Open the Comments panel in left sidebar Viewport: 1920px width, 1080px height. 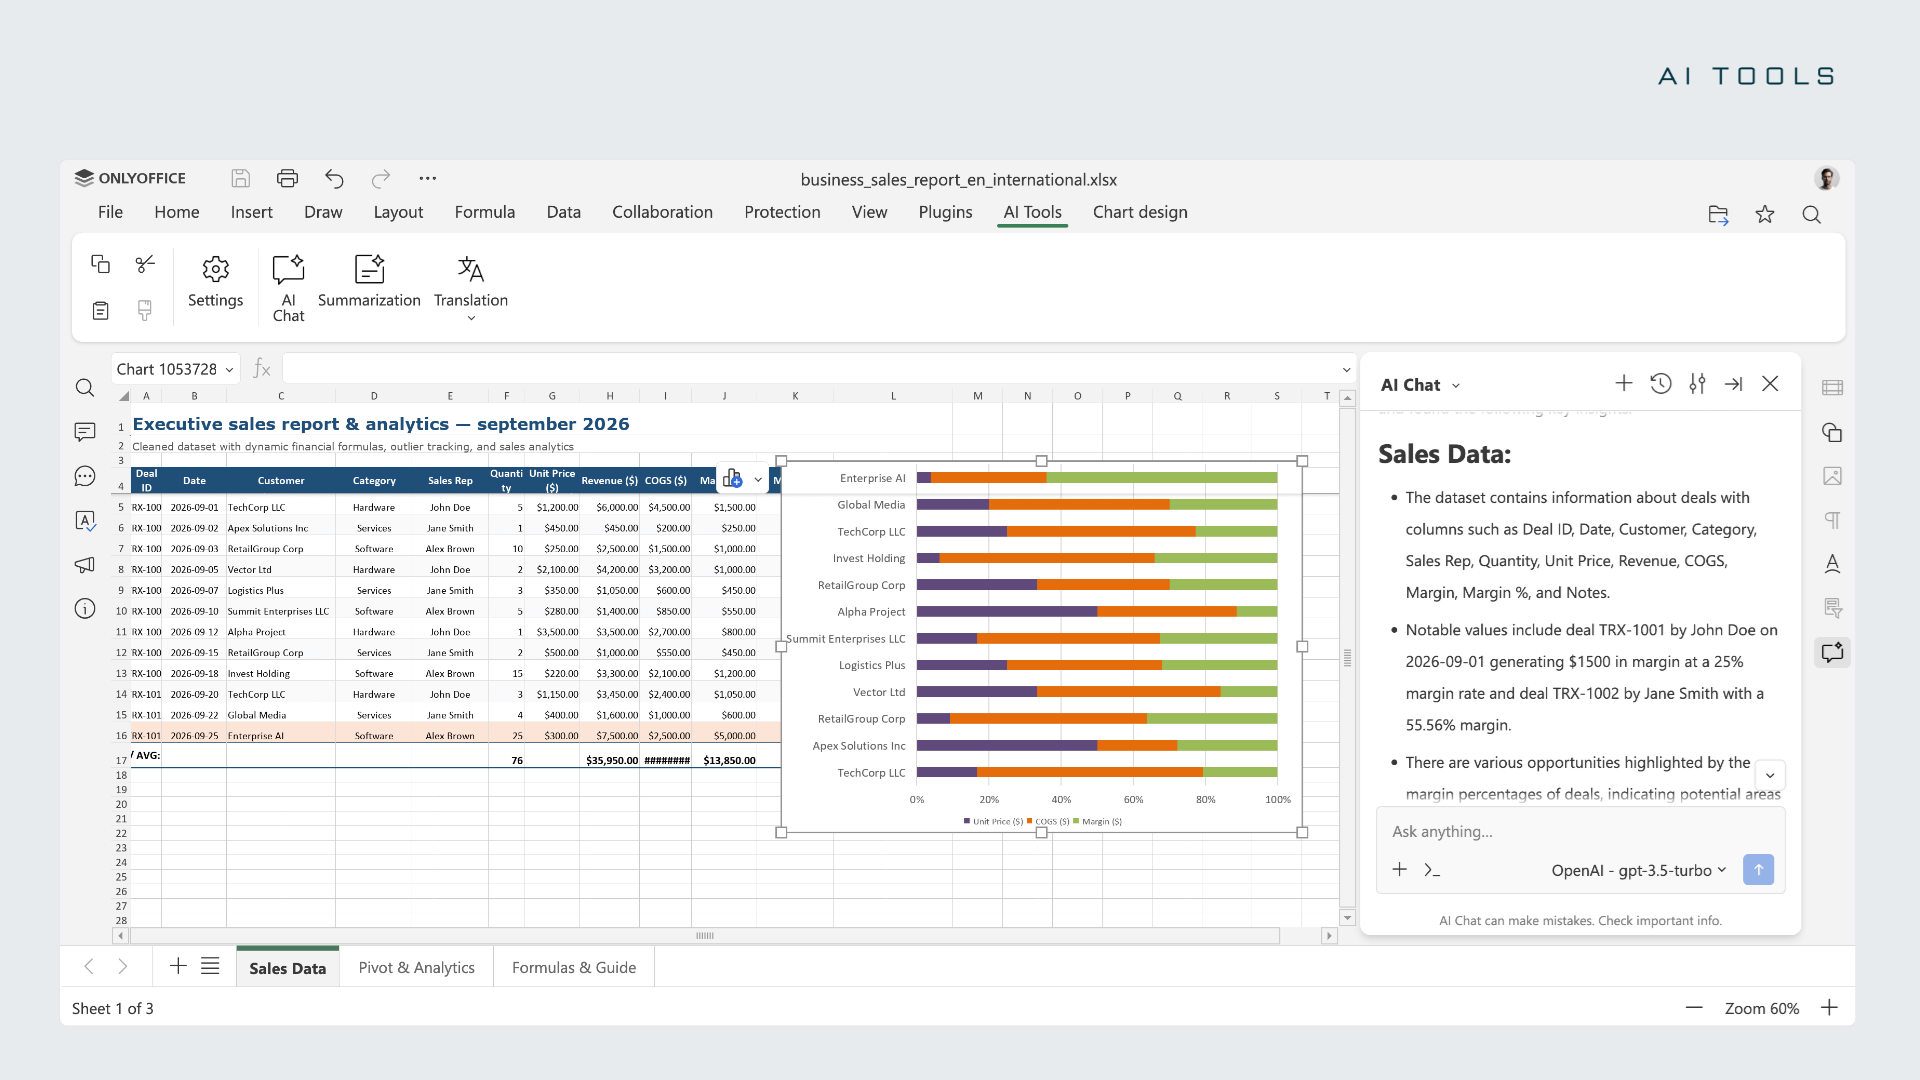(x=85, y=432)
